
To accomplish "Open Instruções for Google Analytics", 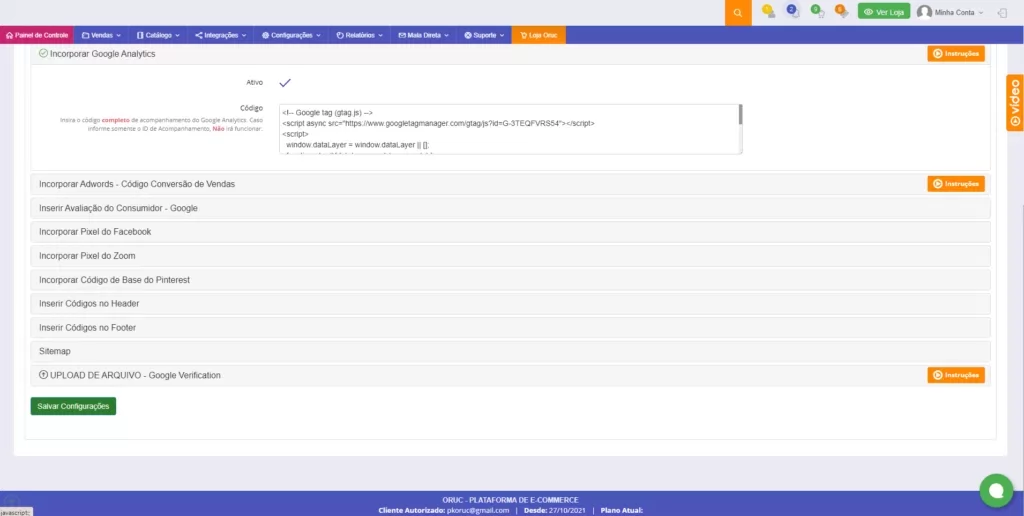I will click(955, 54).
